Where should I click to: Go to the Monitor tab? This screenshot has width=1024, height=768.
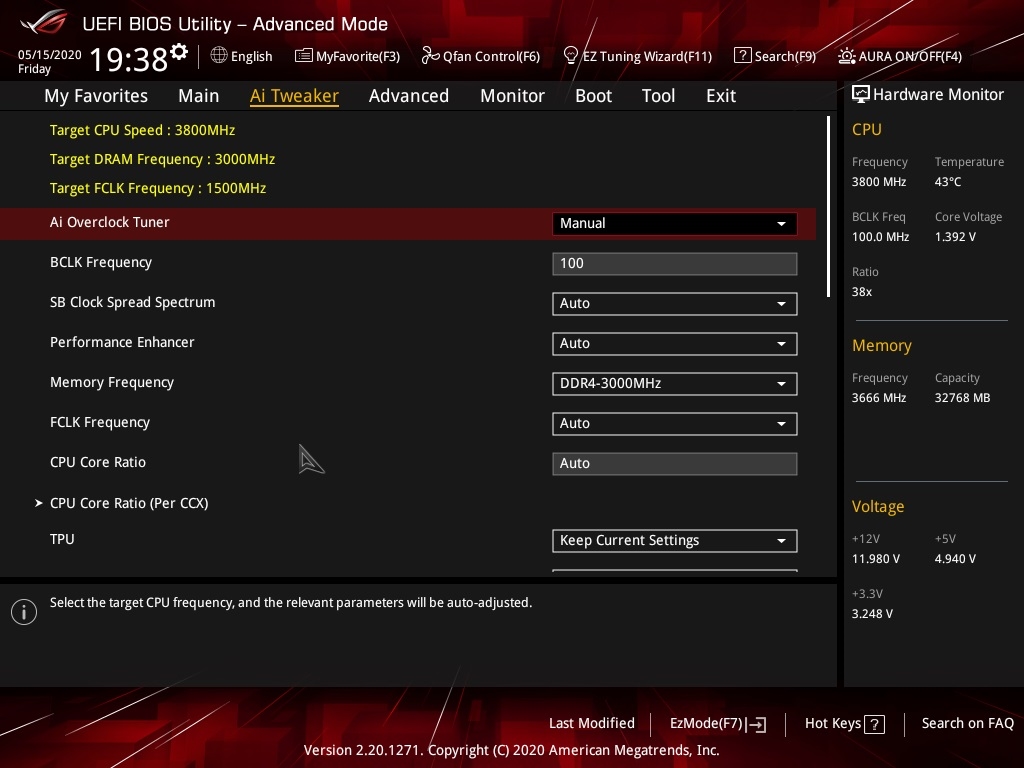click(x=512, y=96)
